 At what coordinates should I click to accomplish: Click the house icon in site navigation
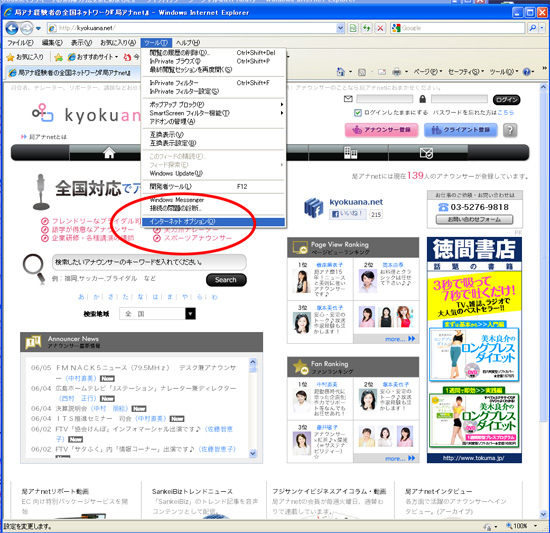[109, 153]
